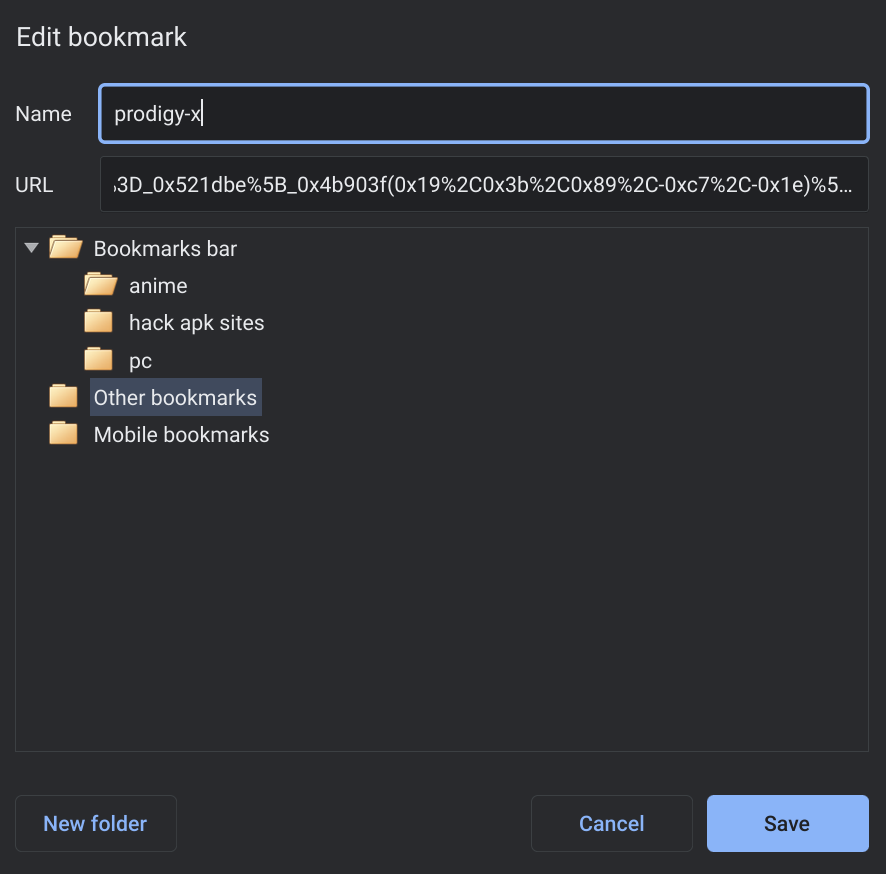Image resolution: width=886 pixels, height=874 pixels.
Task: Select the Mobile bookmarks folder
Action: [181, 434]
